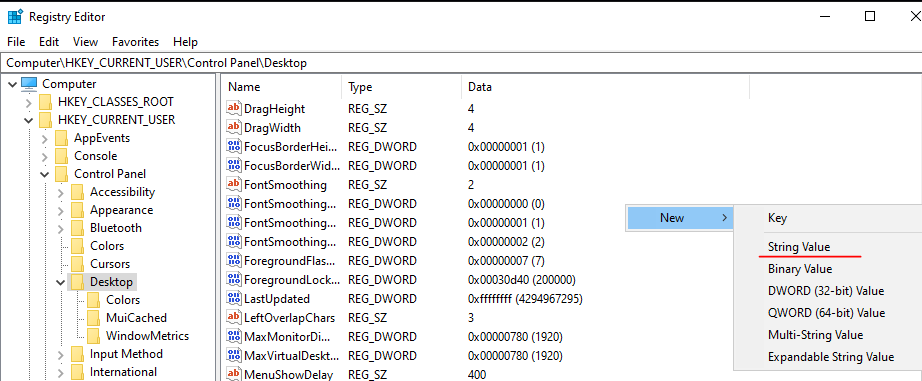The image size is (922, 381).
Task: Click the Registry Editor app icon in title bar
Action: click(15, 17)
